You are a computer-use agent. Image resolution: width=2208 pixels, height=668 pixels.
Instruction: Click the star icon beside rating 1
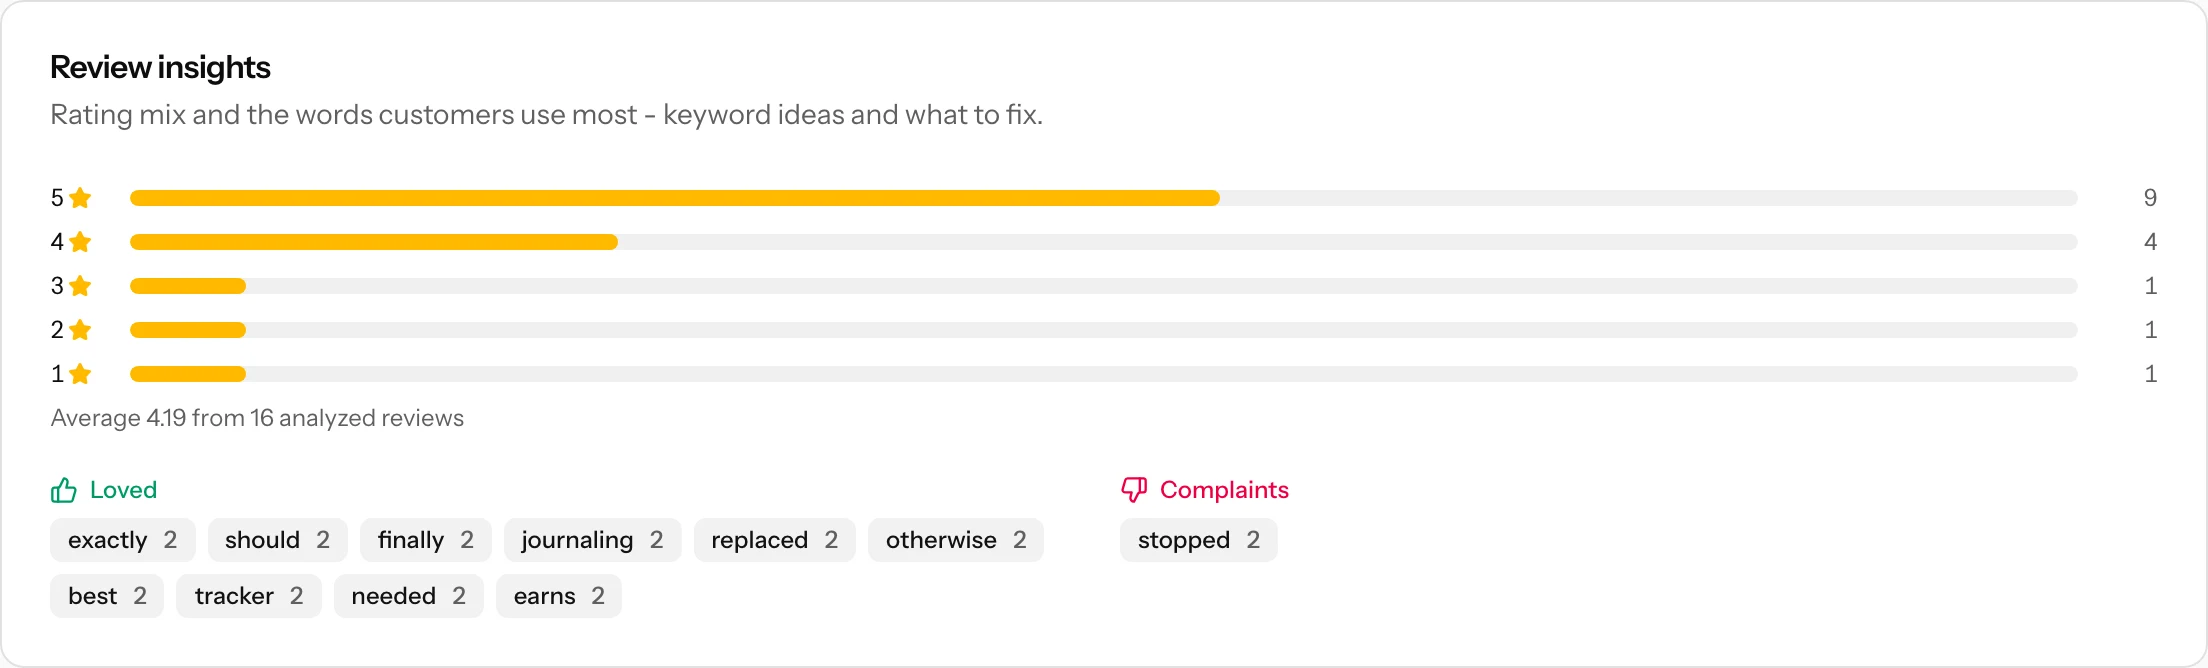pos(81,374)
